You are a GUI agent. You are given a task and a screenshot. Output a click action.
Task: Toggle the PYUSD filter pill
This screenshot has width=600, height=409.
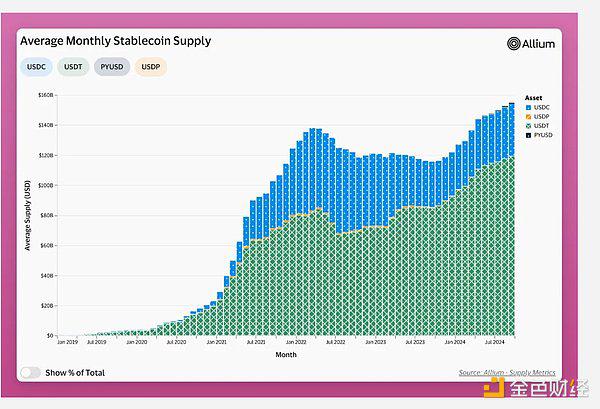[x=112, y=67]
